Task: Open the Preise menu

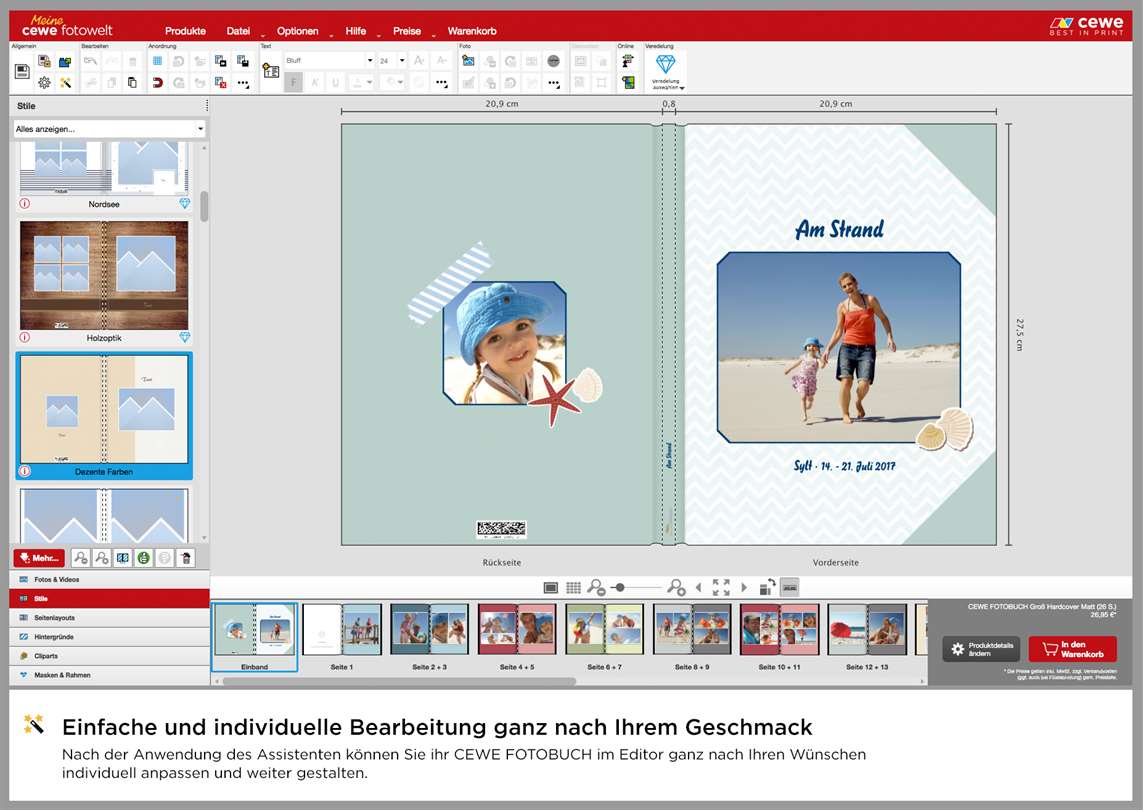Action: point(407,31)
